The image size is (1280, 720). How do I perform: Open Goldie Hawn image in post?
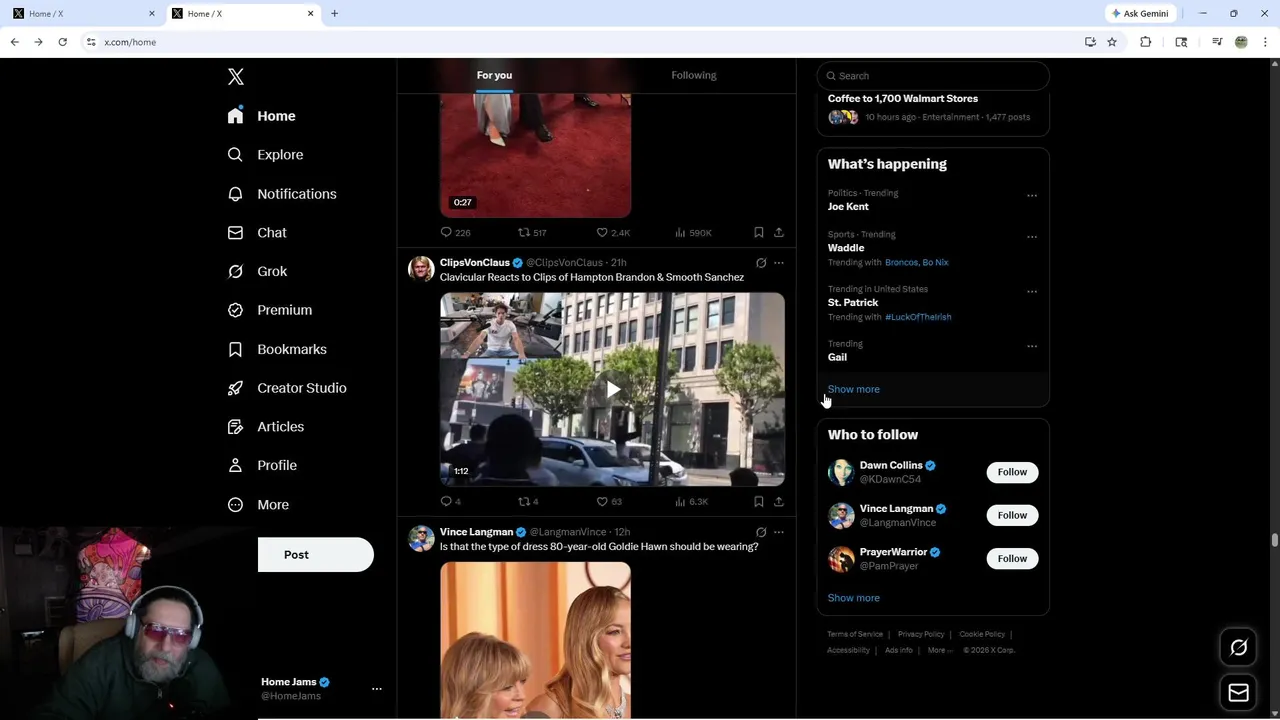click(x=535, y=640)
